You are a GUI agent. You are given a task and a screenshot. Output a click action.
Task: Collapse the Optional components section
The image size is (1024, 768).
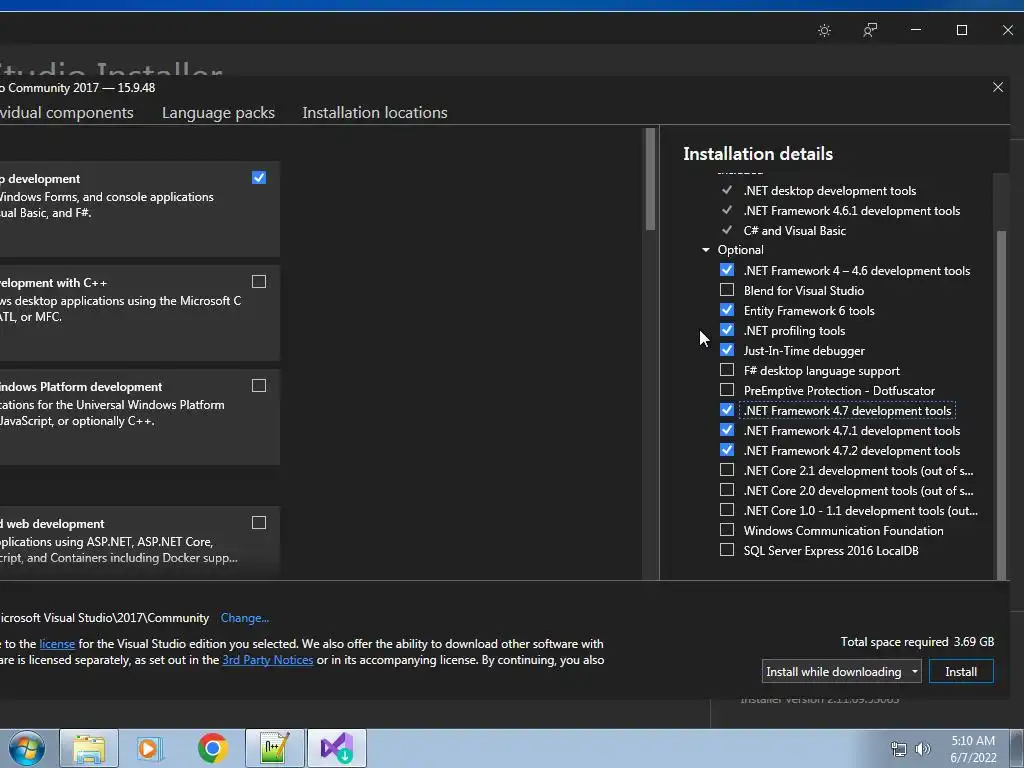point(705,250)
